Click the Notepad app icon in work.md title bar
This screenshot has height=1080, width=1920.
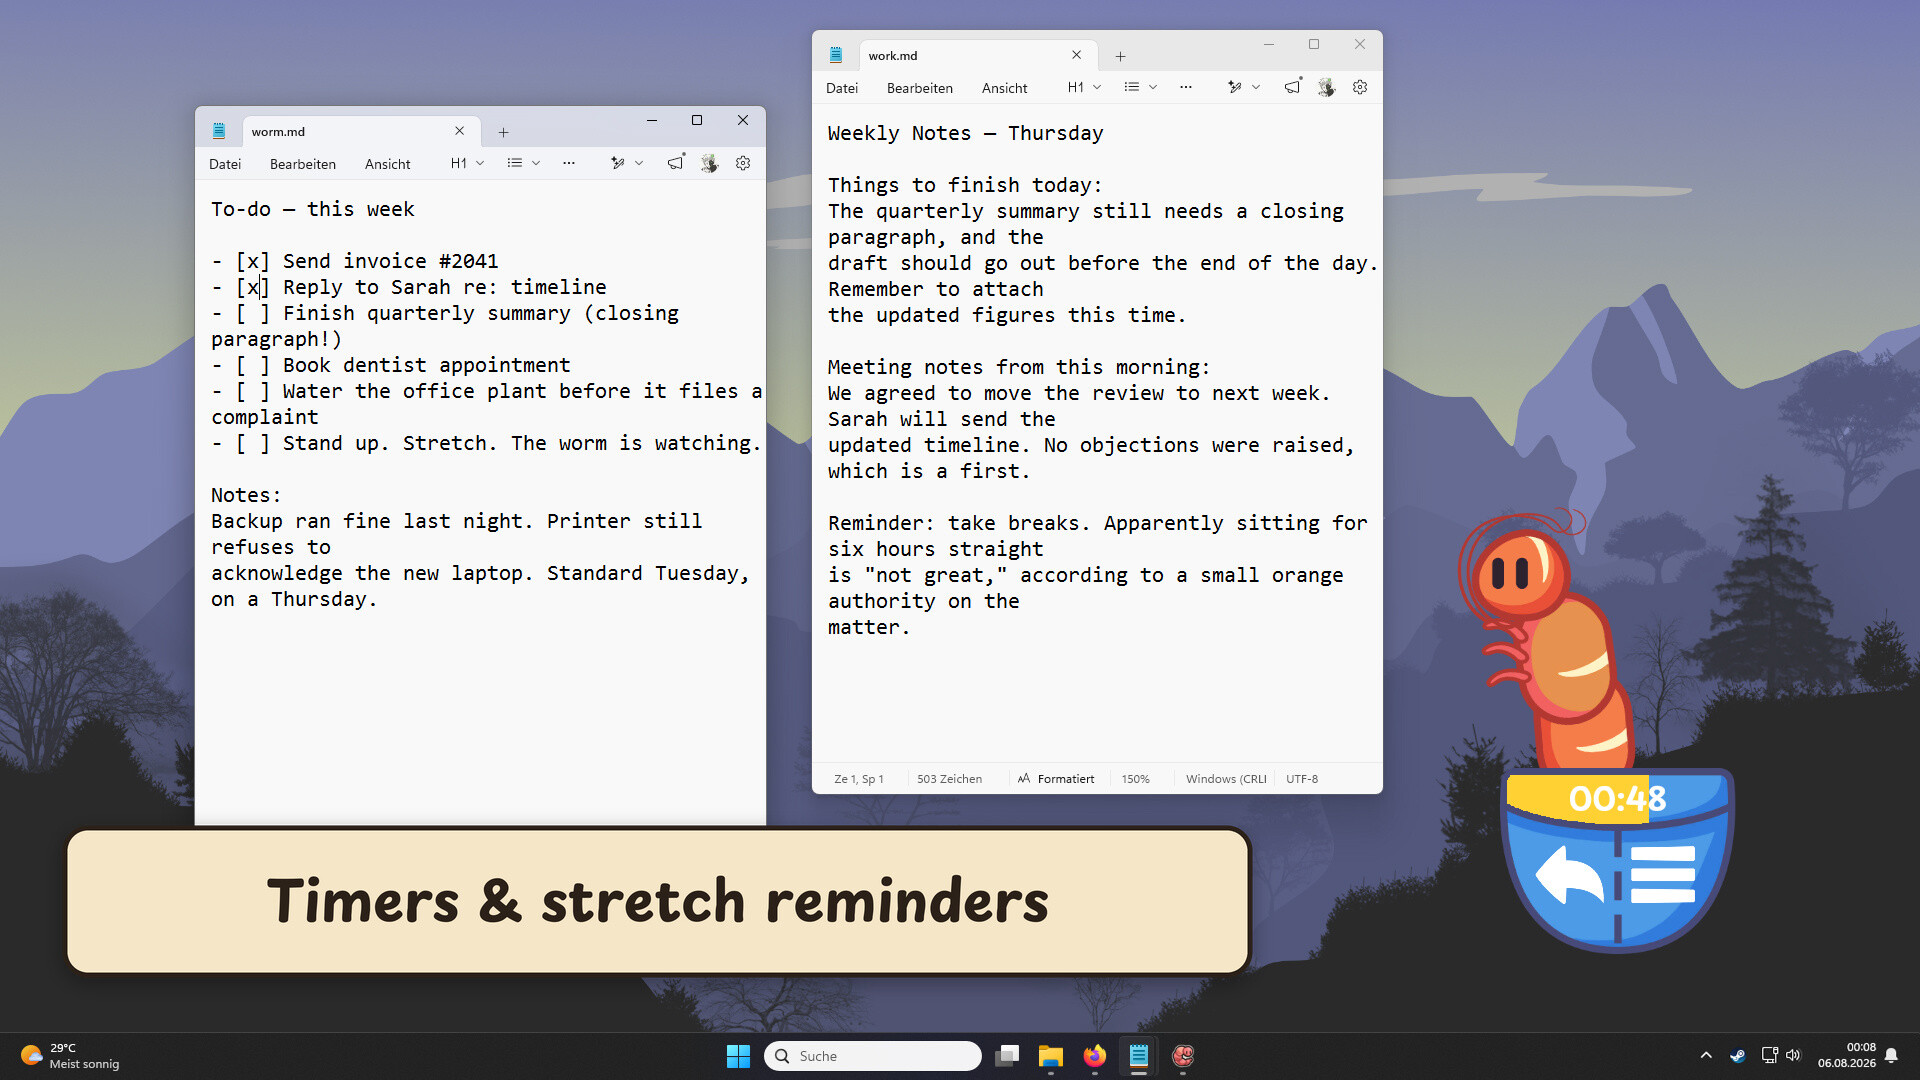click(836, 55)
